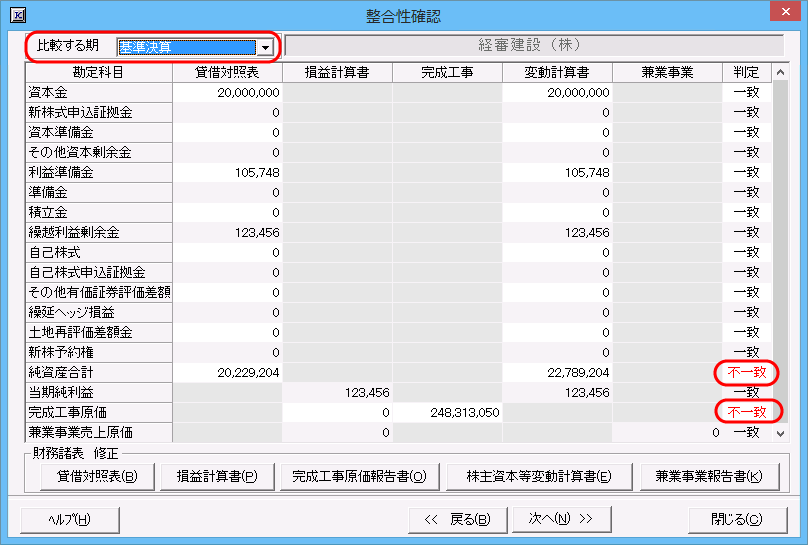Proceed with 次へ(N) button
808x545 pixels.
(562, 519)
